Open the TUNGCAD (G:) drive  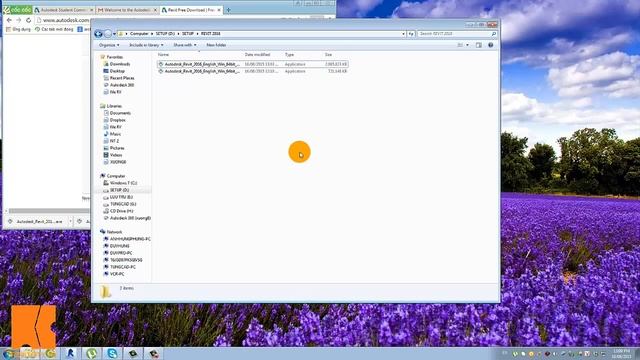click(x=123, y=204)
